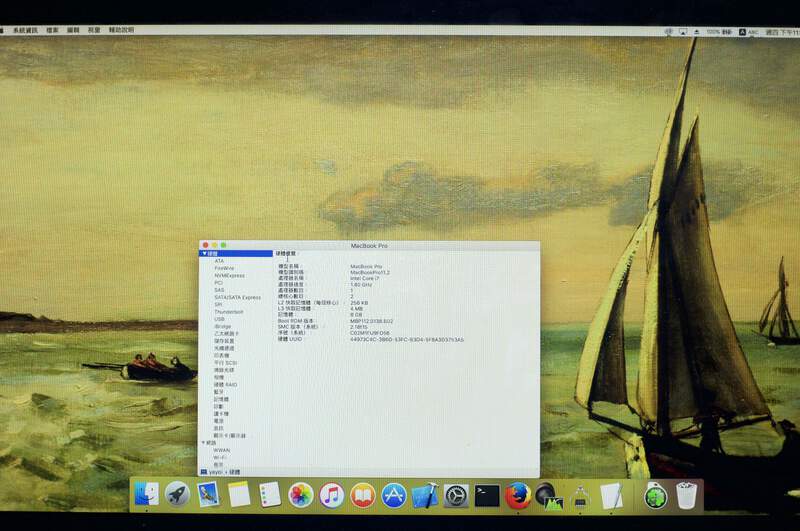Viewport: 800px width, 531px height.
Task: Select USB in the hardware list
Action: tap(219, 319)
